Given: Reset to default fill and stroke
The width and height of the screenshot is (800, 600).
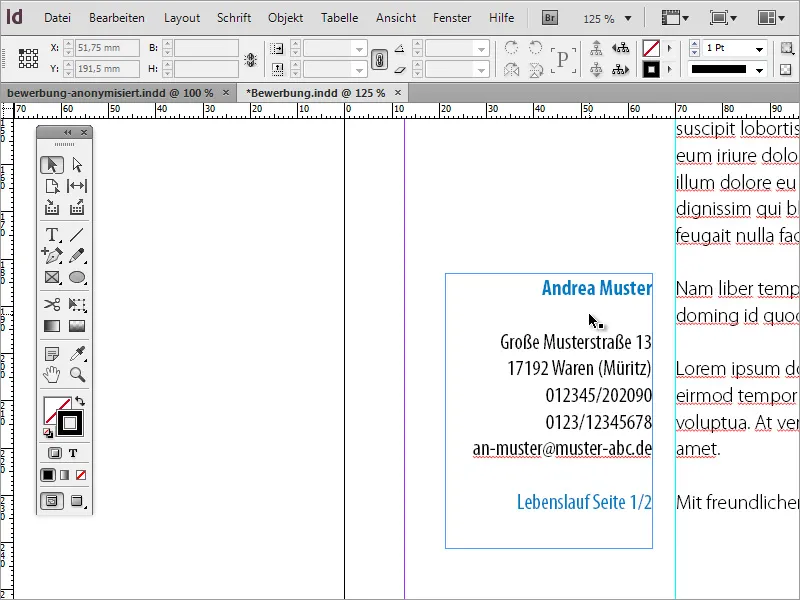Looking at the screenshot, I should pos(47,433).
